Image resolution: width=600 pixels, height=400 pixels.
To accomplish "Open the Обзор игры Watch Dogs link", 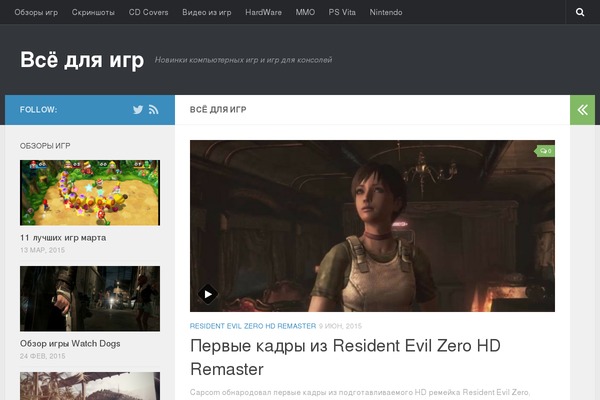I will pos(70,344).
